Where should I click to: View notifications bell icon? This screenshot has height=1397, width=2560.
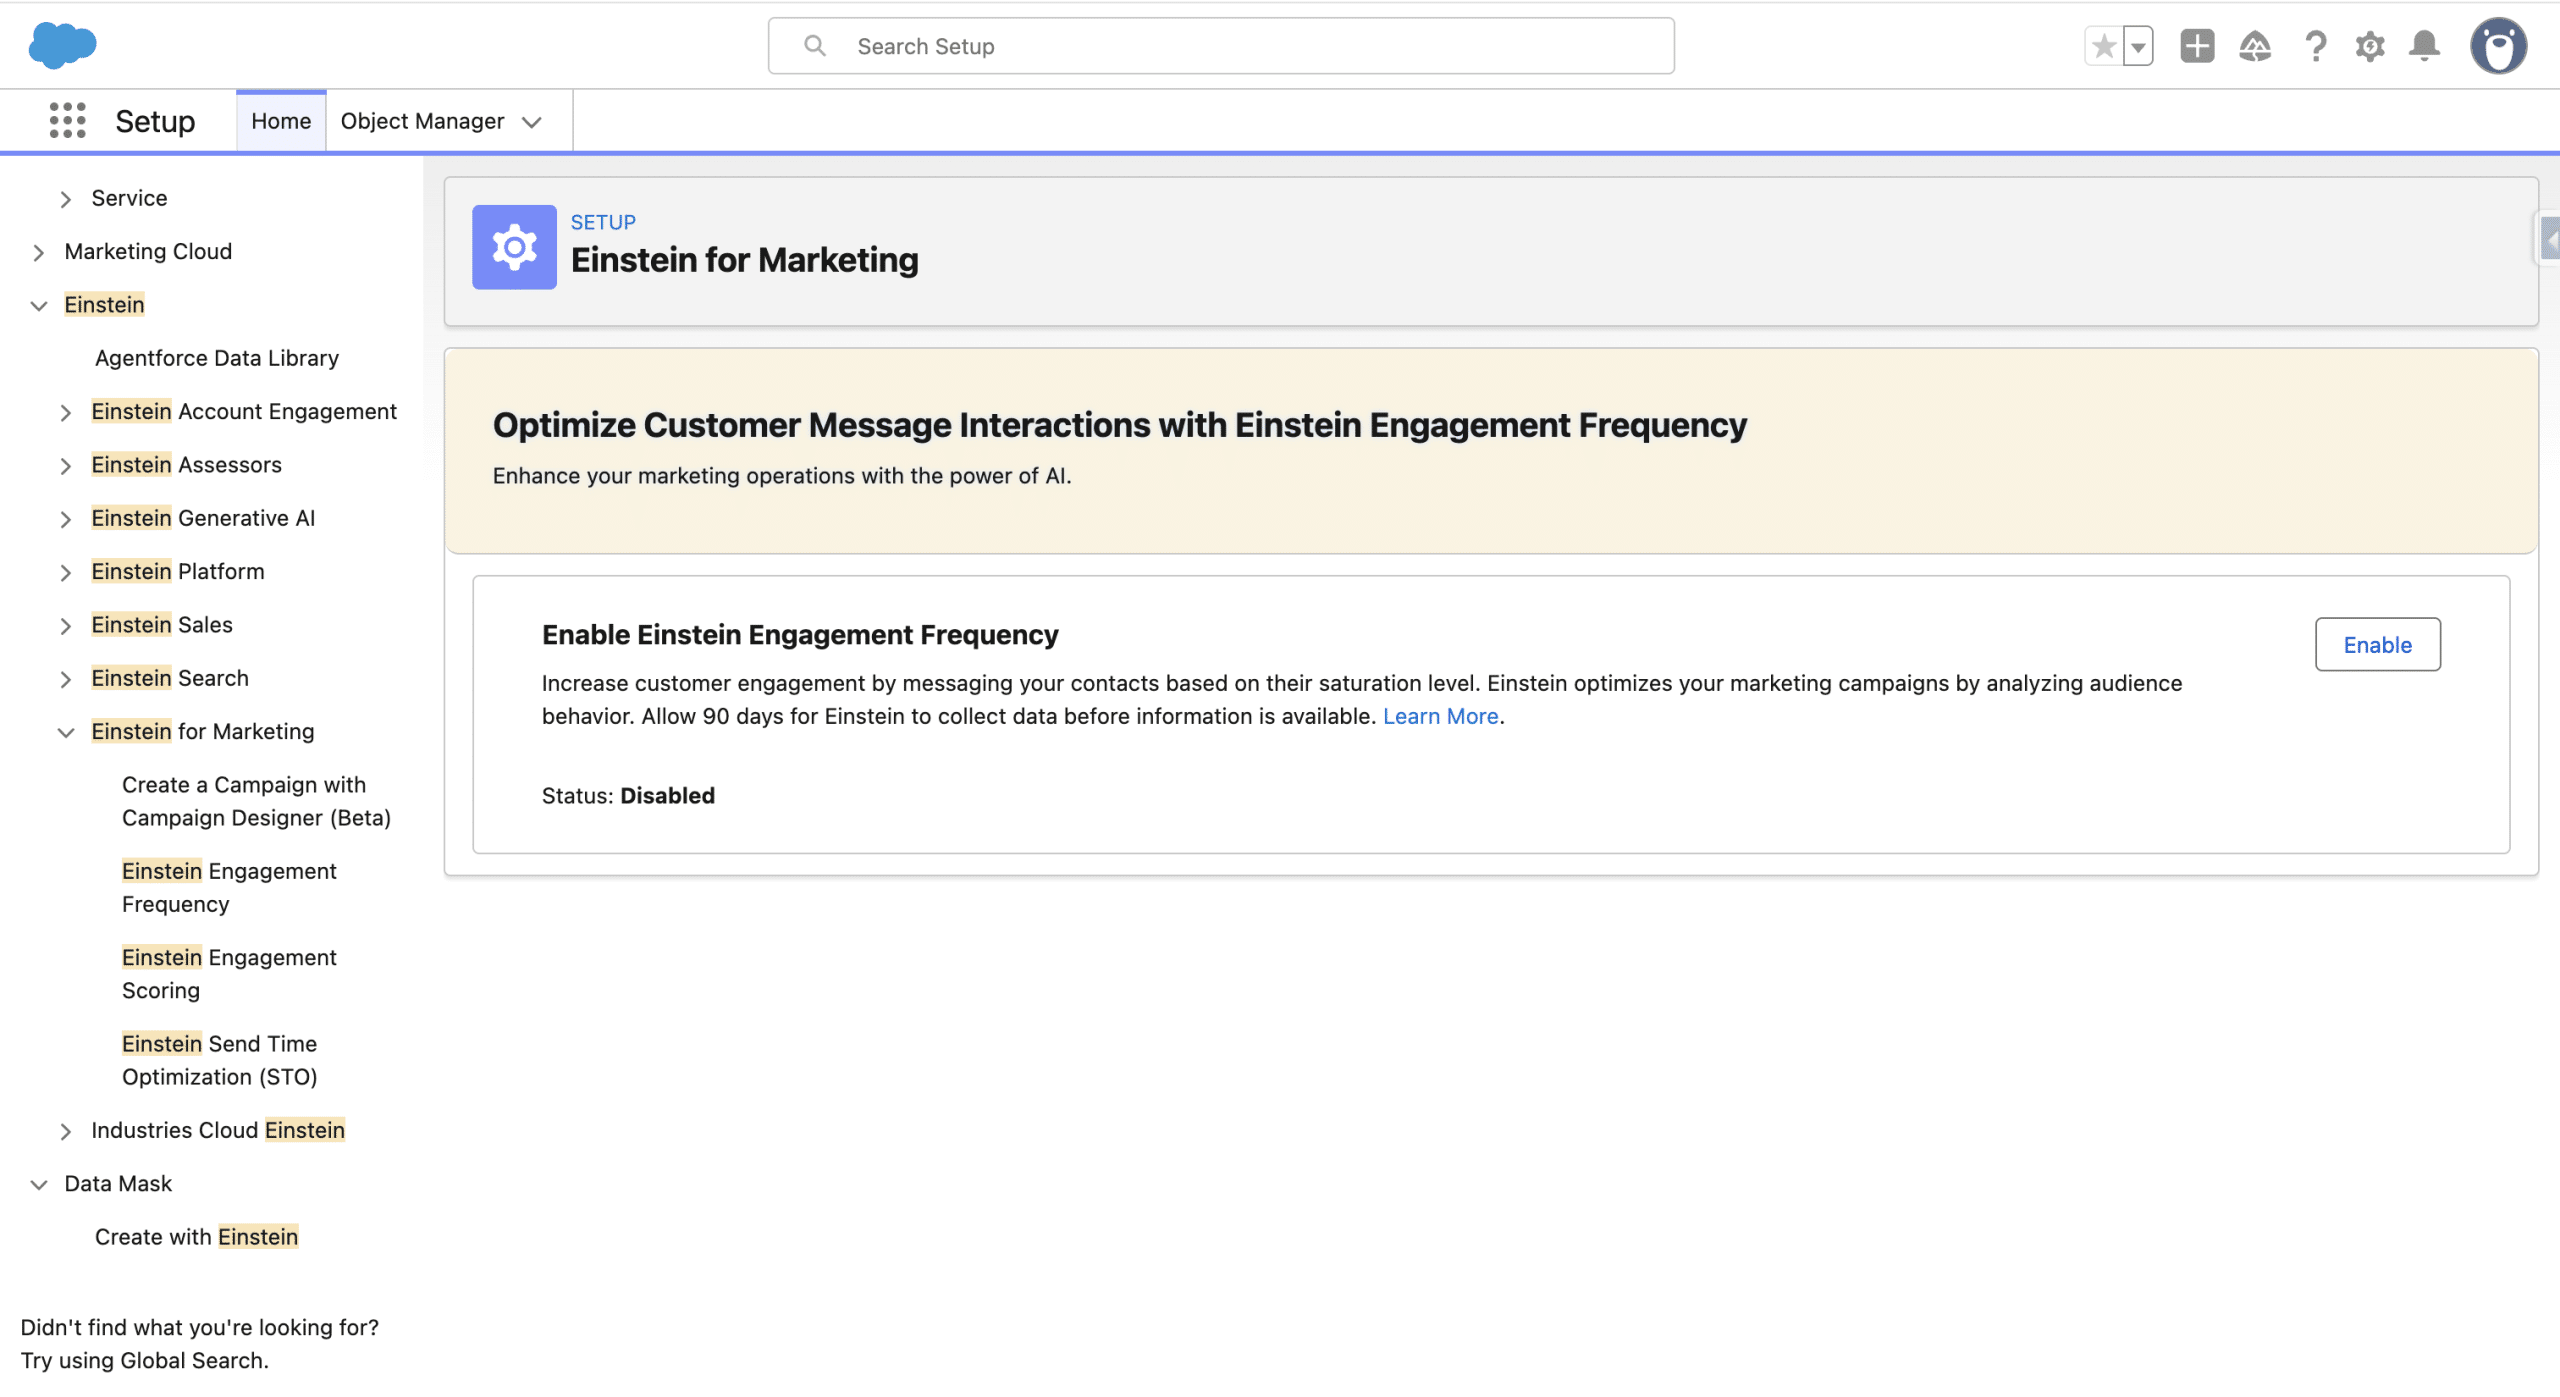(2424, 46)
